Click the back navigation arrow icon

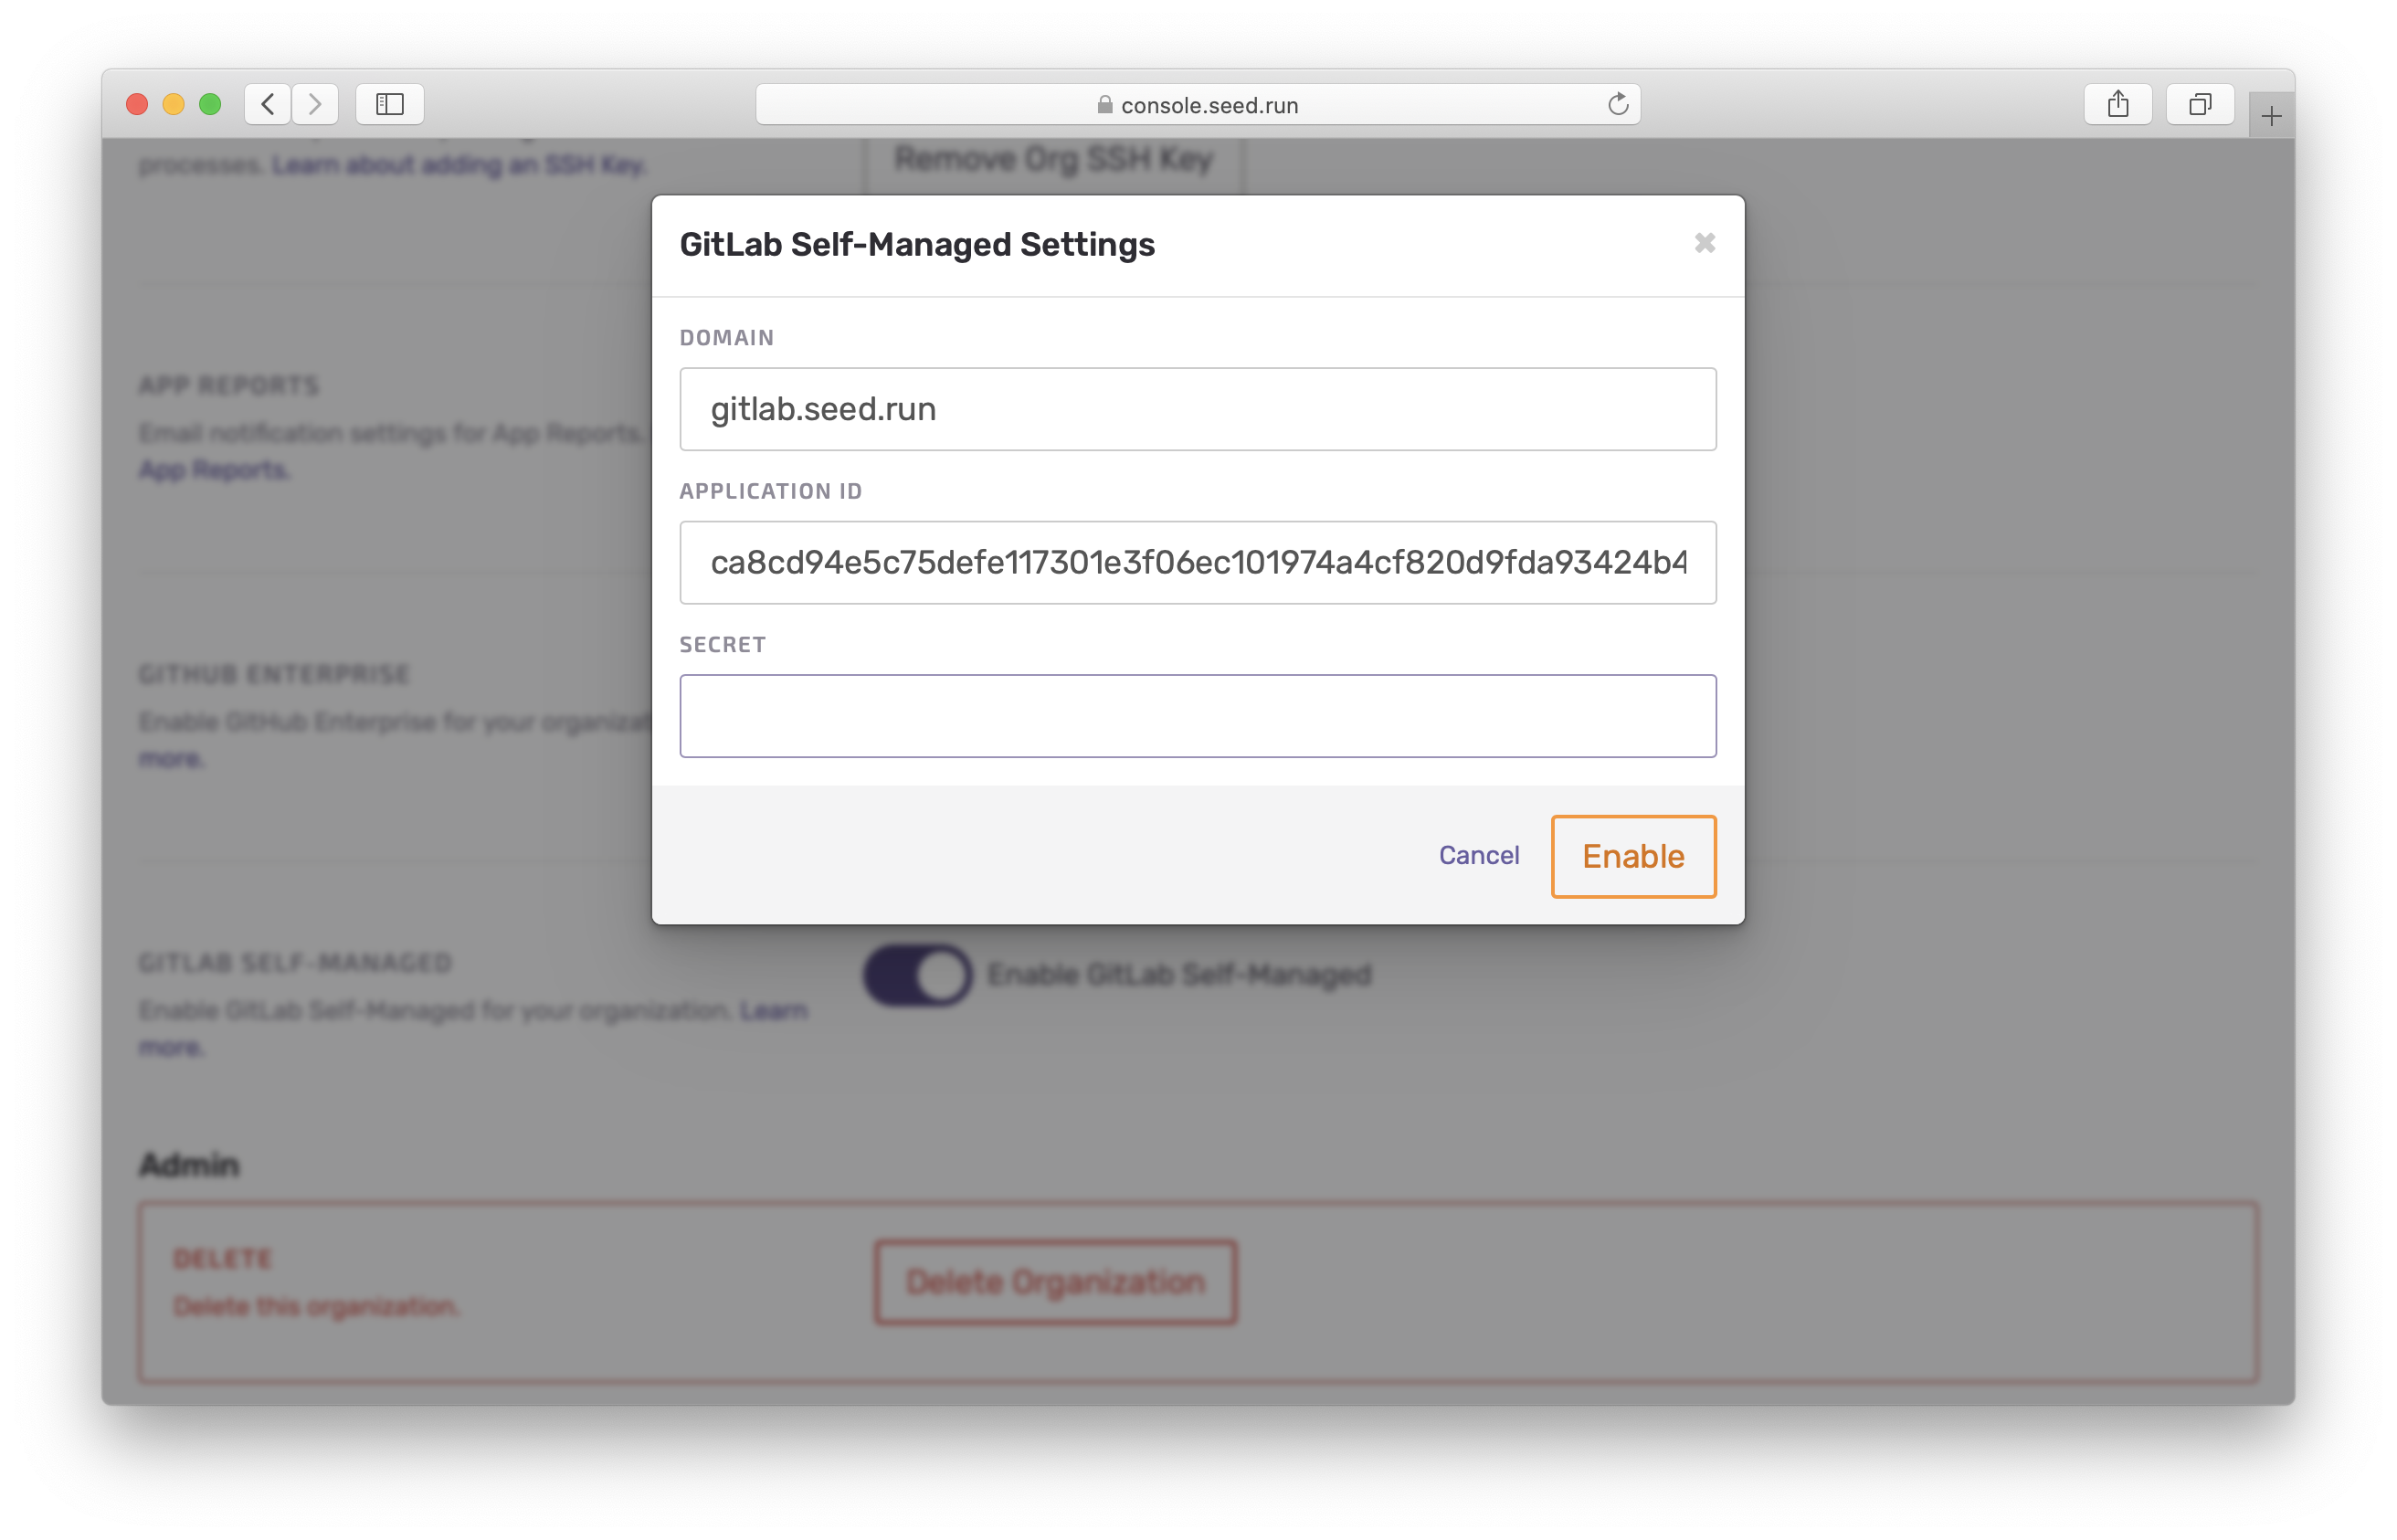click(268, 105)
